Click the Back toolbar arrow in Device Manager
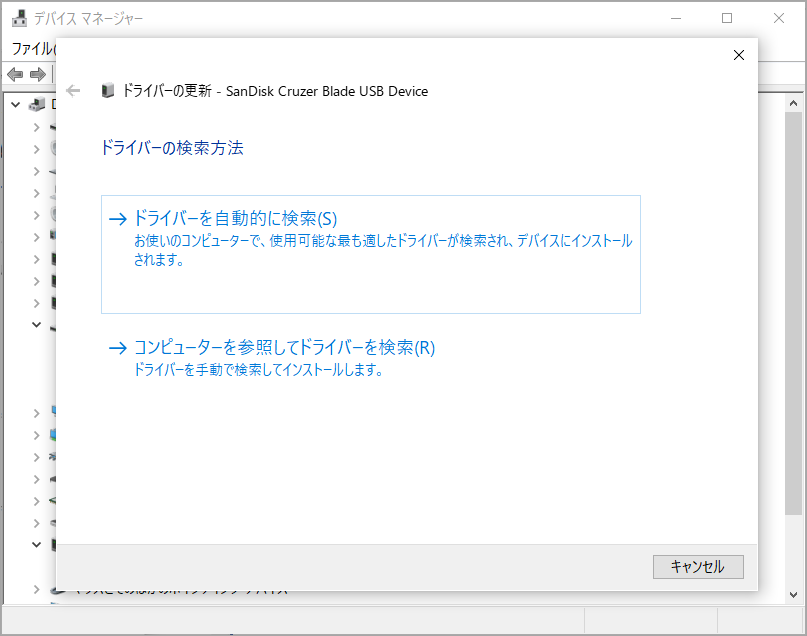 [x=15, y=75]
